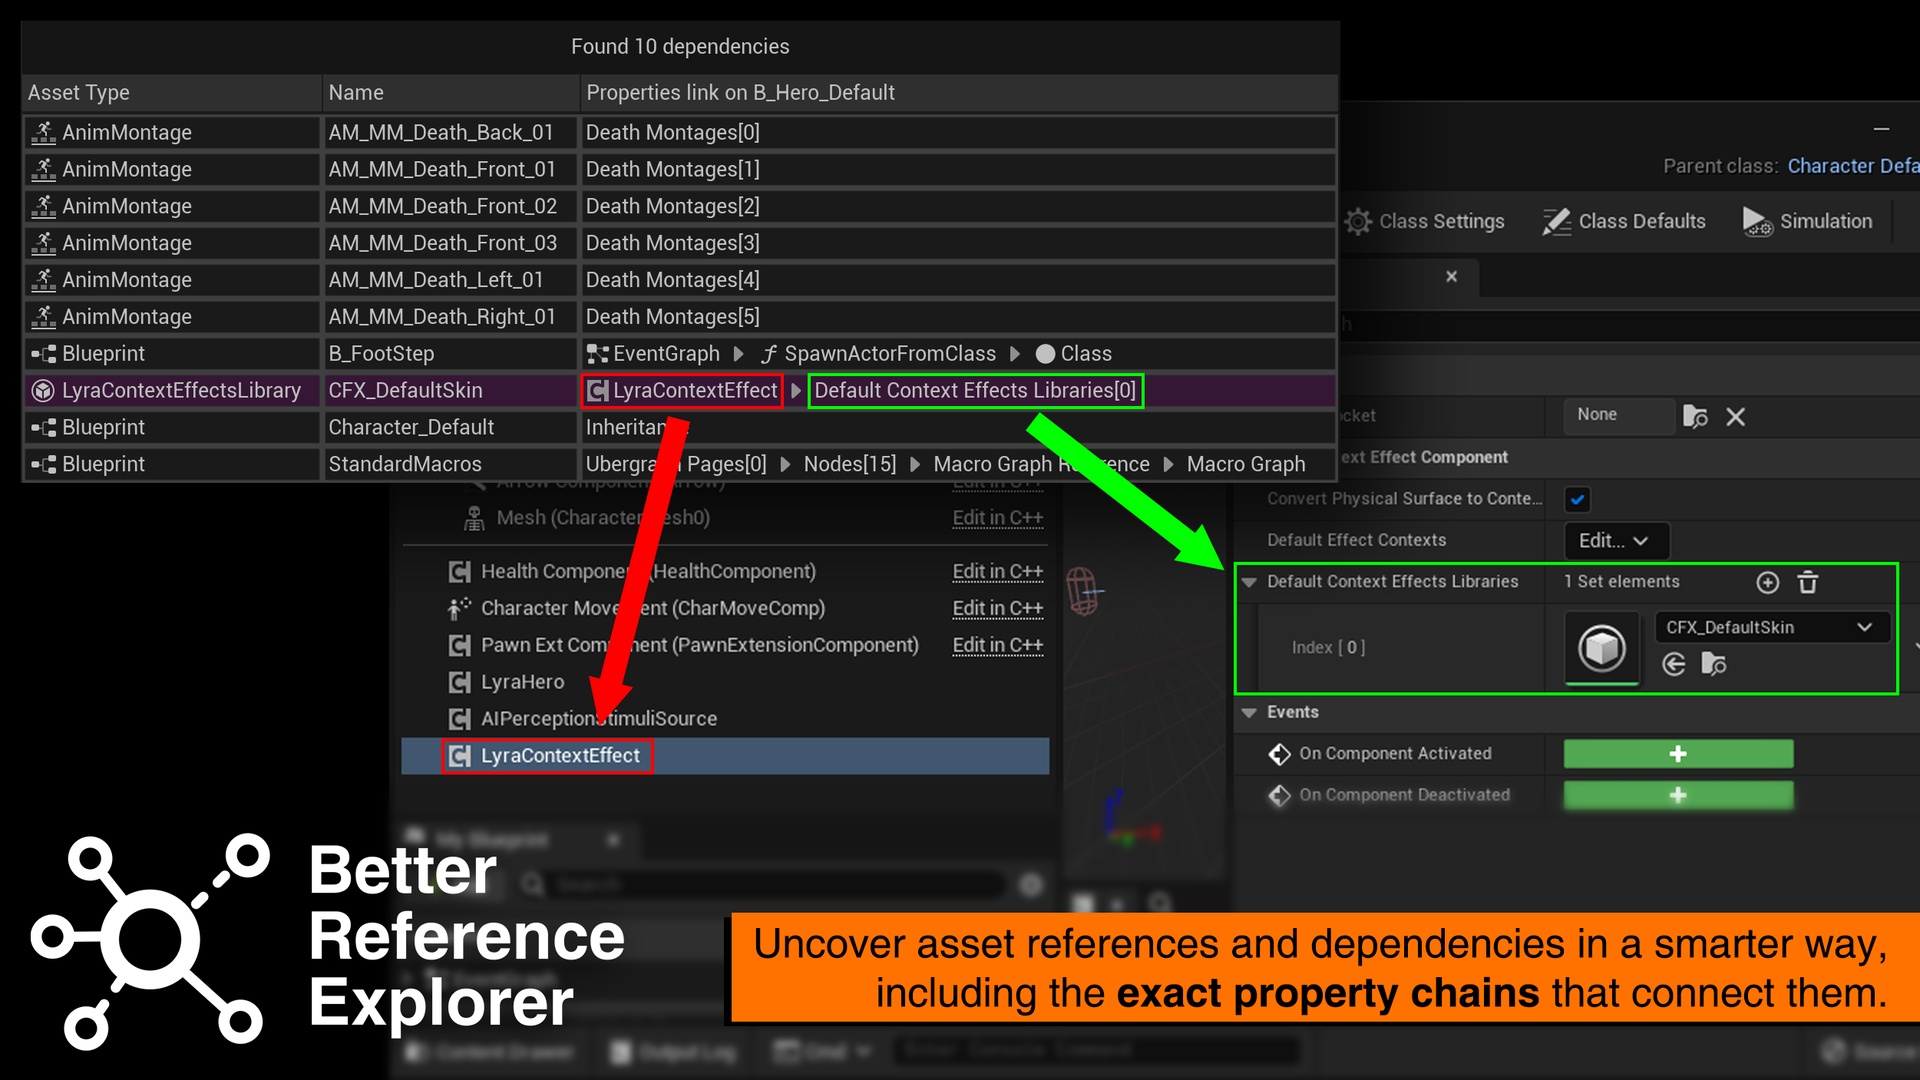Collapse Default Context Effects Libraries section
The width and height of the screenshot is (1920, 1080).
point(1249,582)
